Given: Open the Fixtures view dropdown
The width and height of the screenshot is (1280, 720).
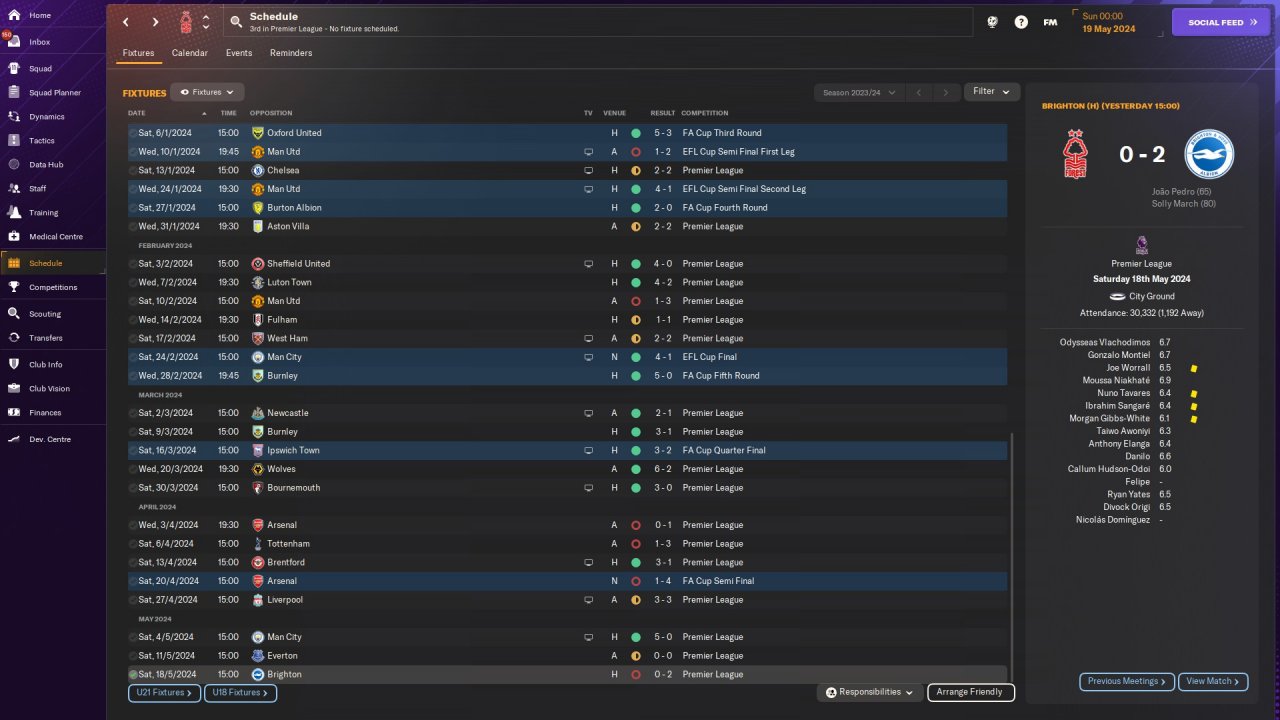Looking at the screenshot, I should click(x=207, y=92).
